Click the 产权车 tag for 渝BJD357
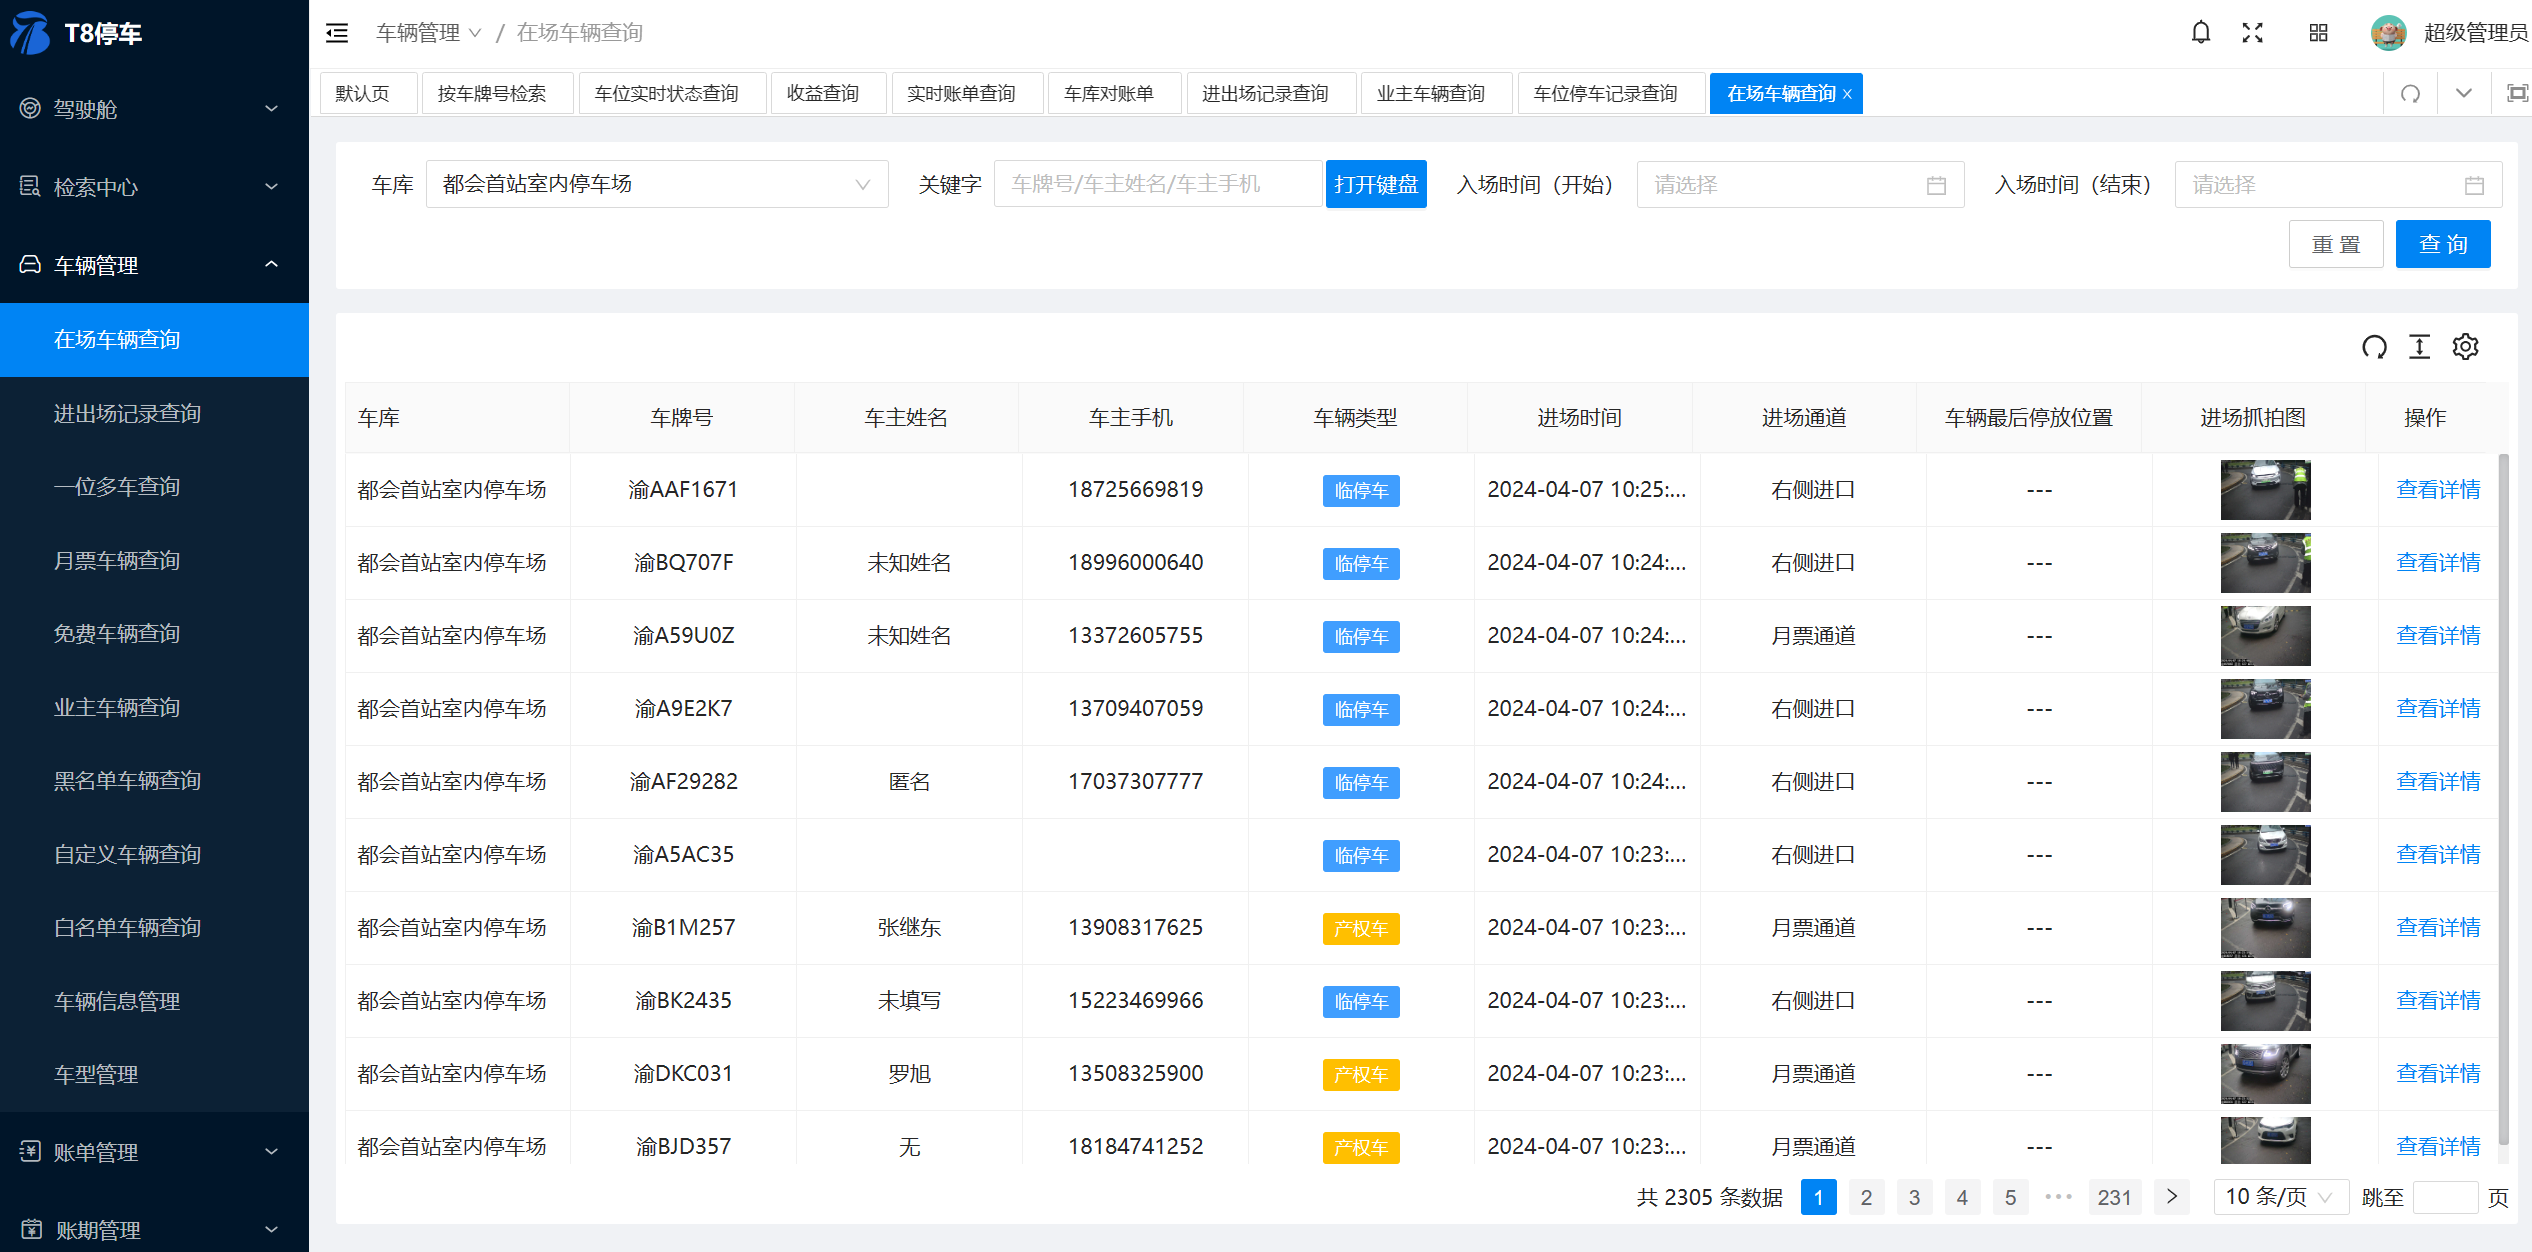 (x=1361, y=1148)
